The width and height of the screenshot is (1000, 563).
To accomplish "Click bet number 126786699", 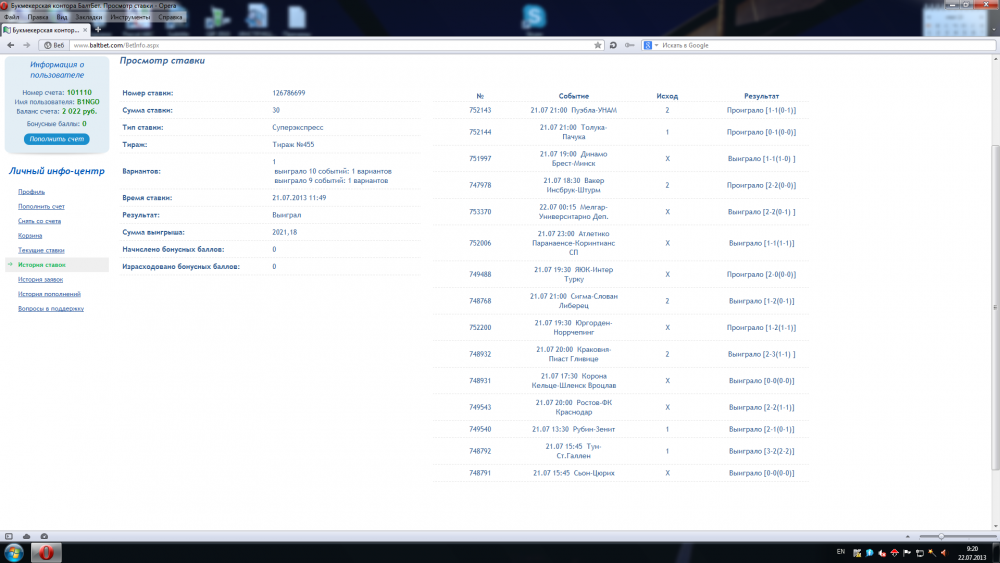I will pyautogui.click(x=289, y=93).
